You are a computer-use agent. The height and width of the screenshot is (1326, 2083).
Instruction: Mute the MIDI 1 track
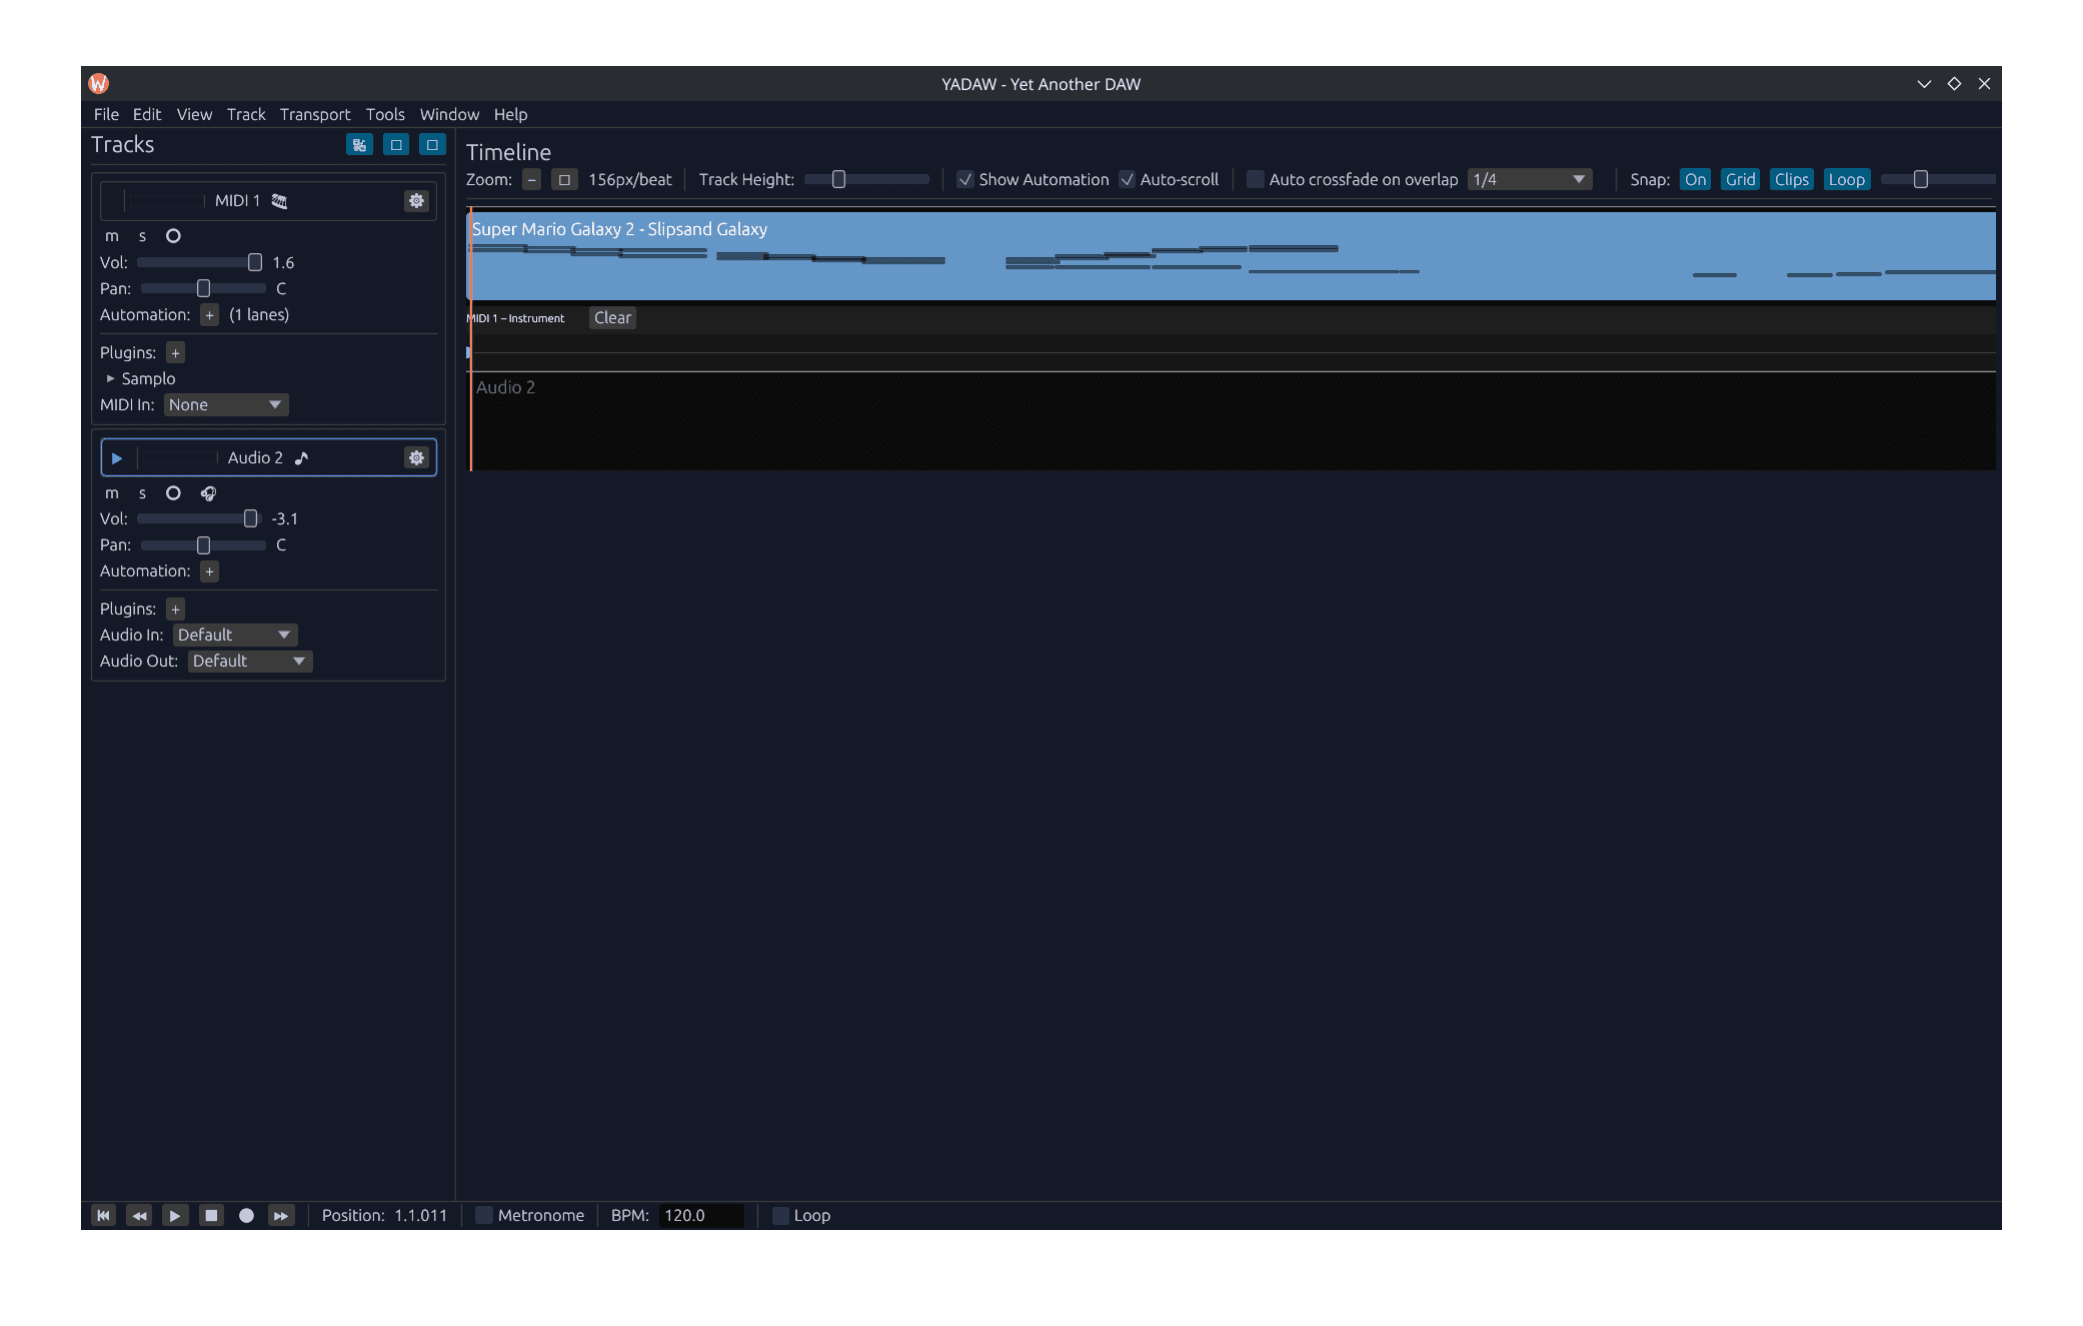coord(112,236)
